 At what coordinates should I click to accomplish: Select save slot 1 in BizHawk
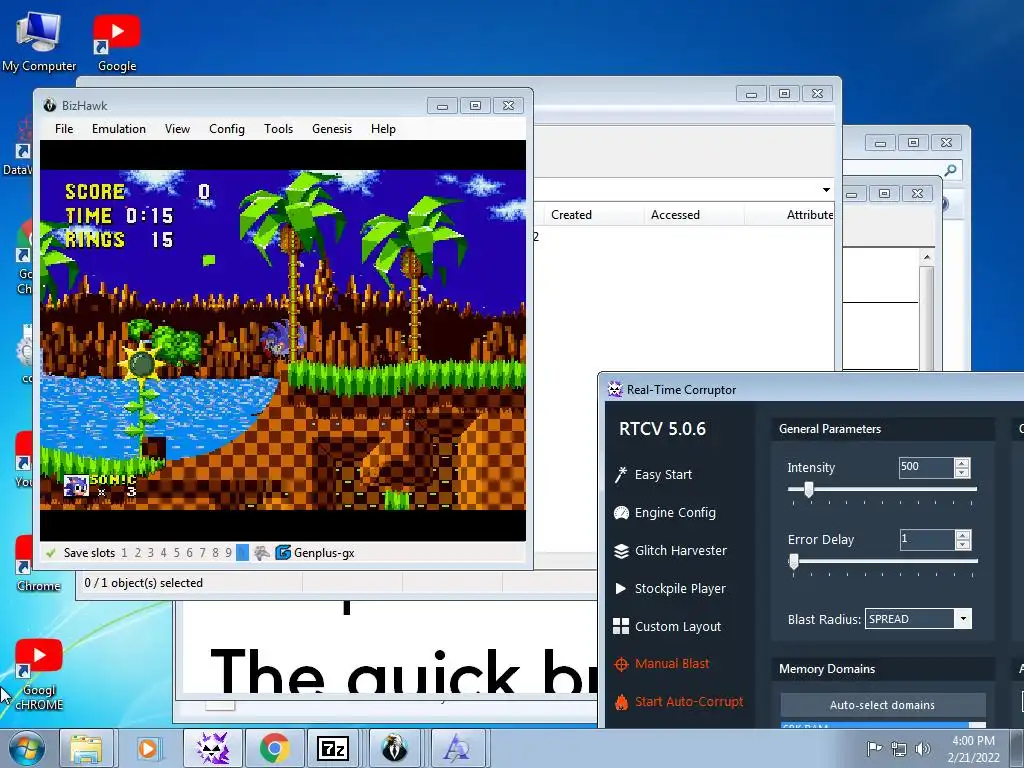click(x=124, y=552)
